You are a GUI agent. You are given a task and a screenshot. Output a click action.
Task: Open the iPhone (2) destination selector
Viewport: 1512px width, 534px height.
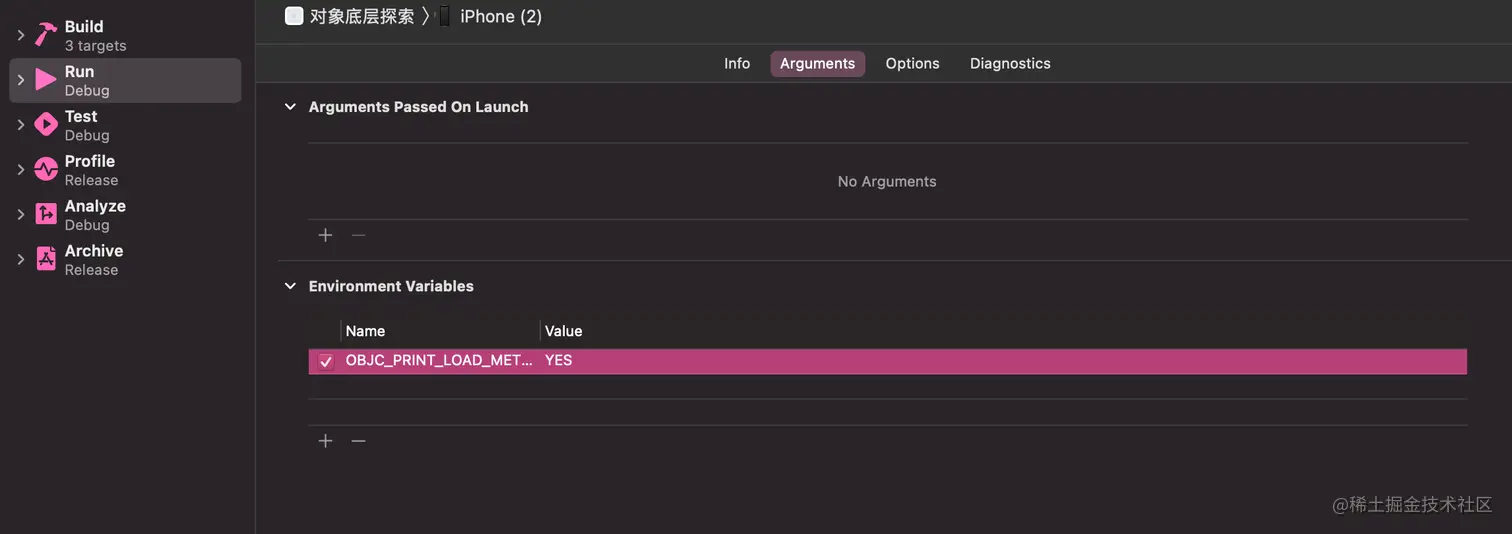(501, 16)
